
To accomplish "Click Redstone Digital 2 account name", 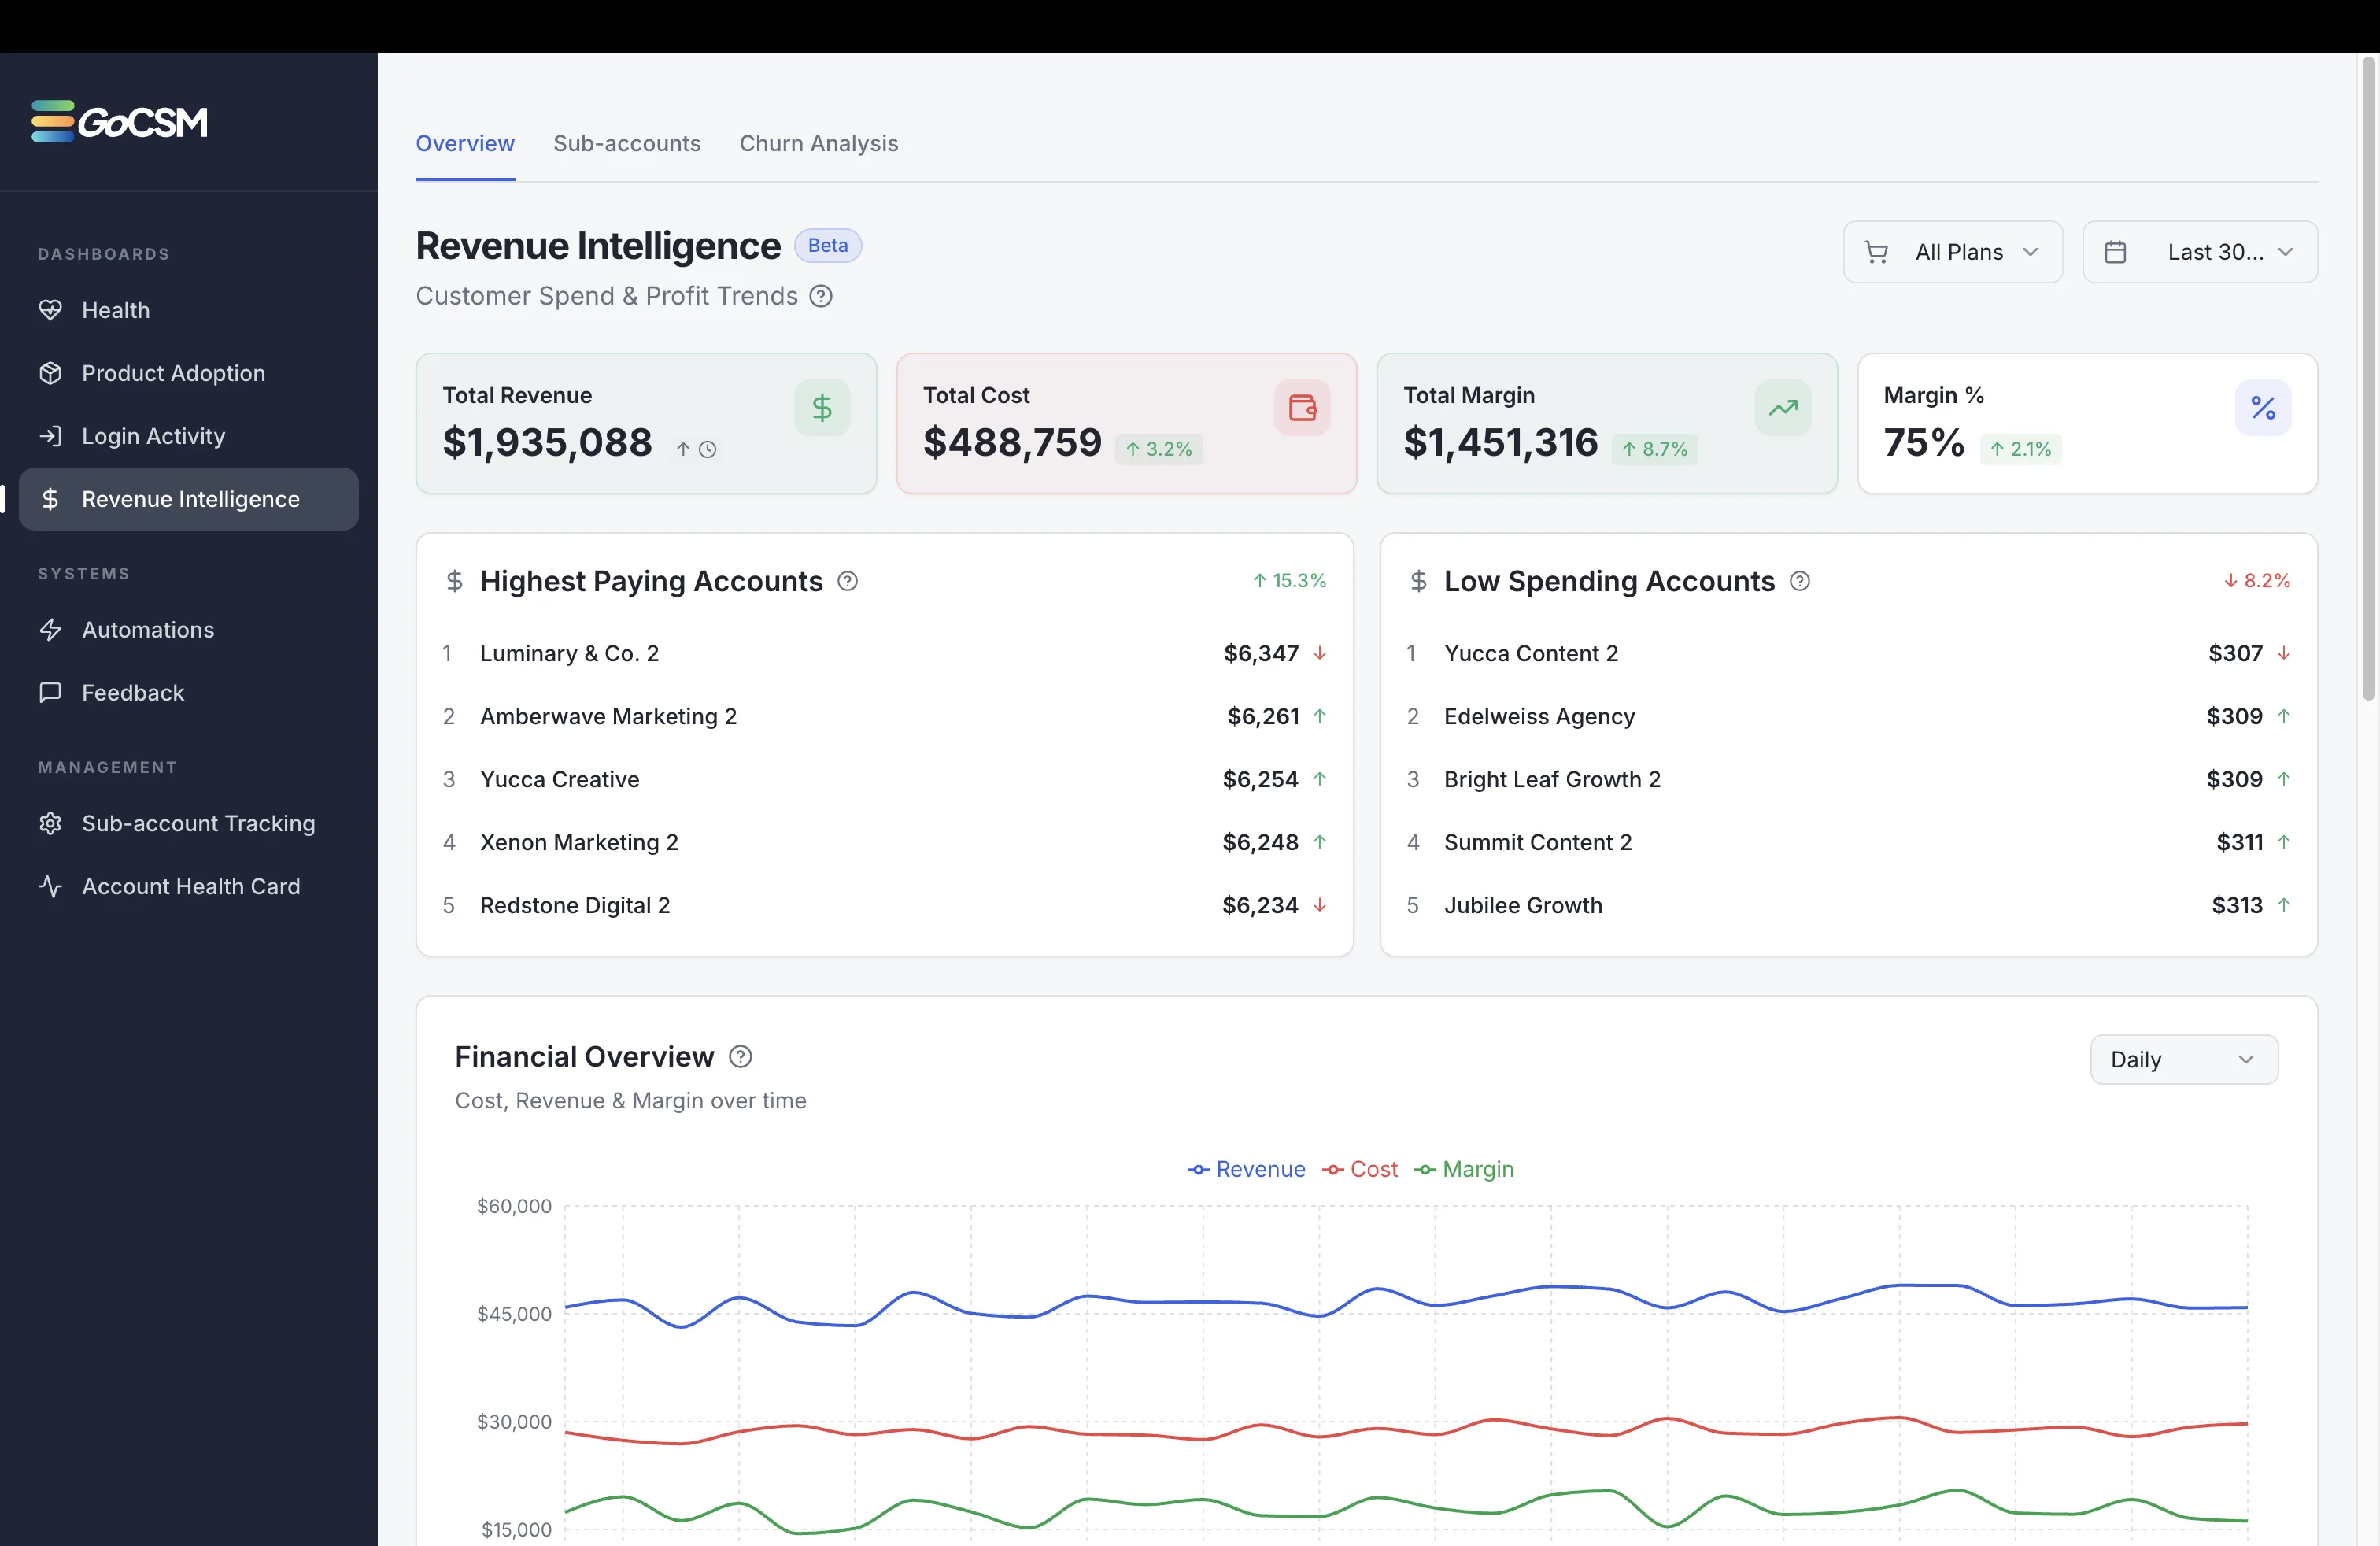I will [x=575, y=905].
